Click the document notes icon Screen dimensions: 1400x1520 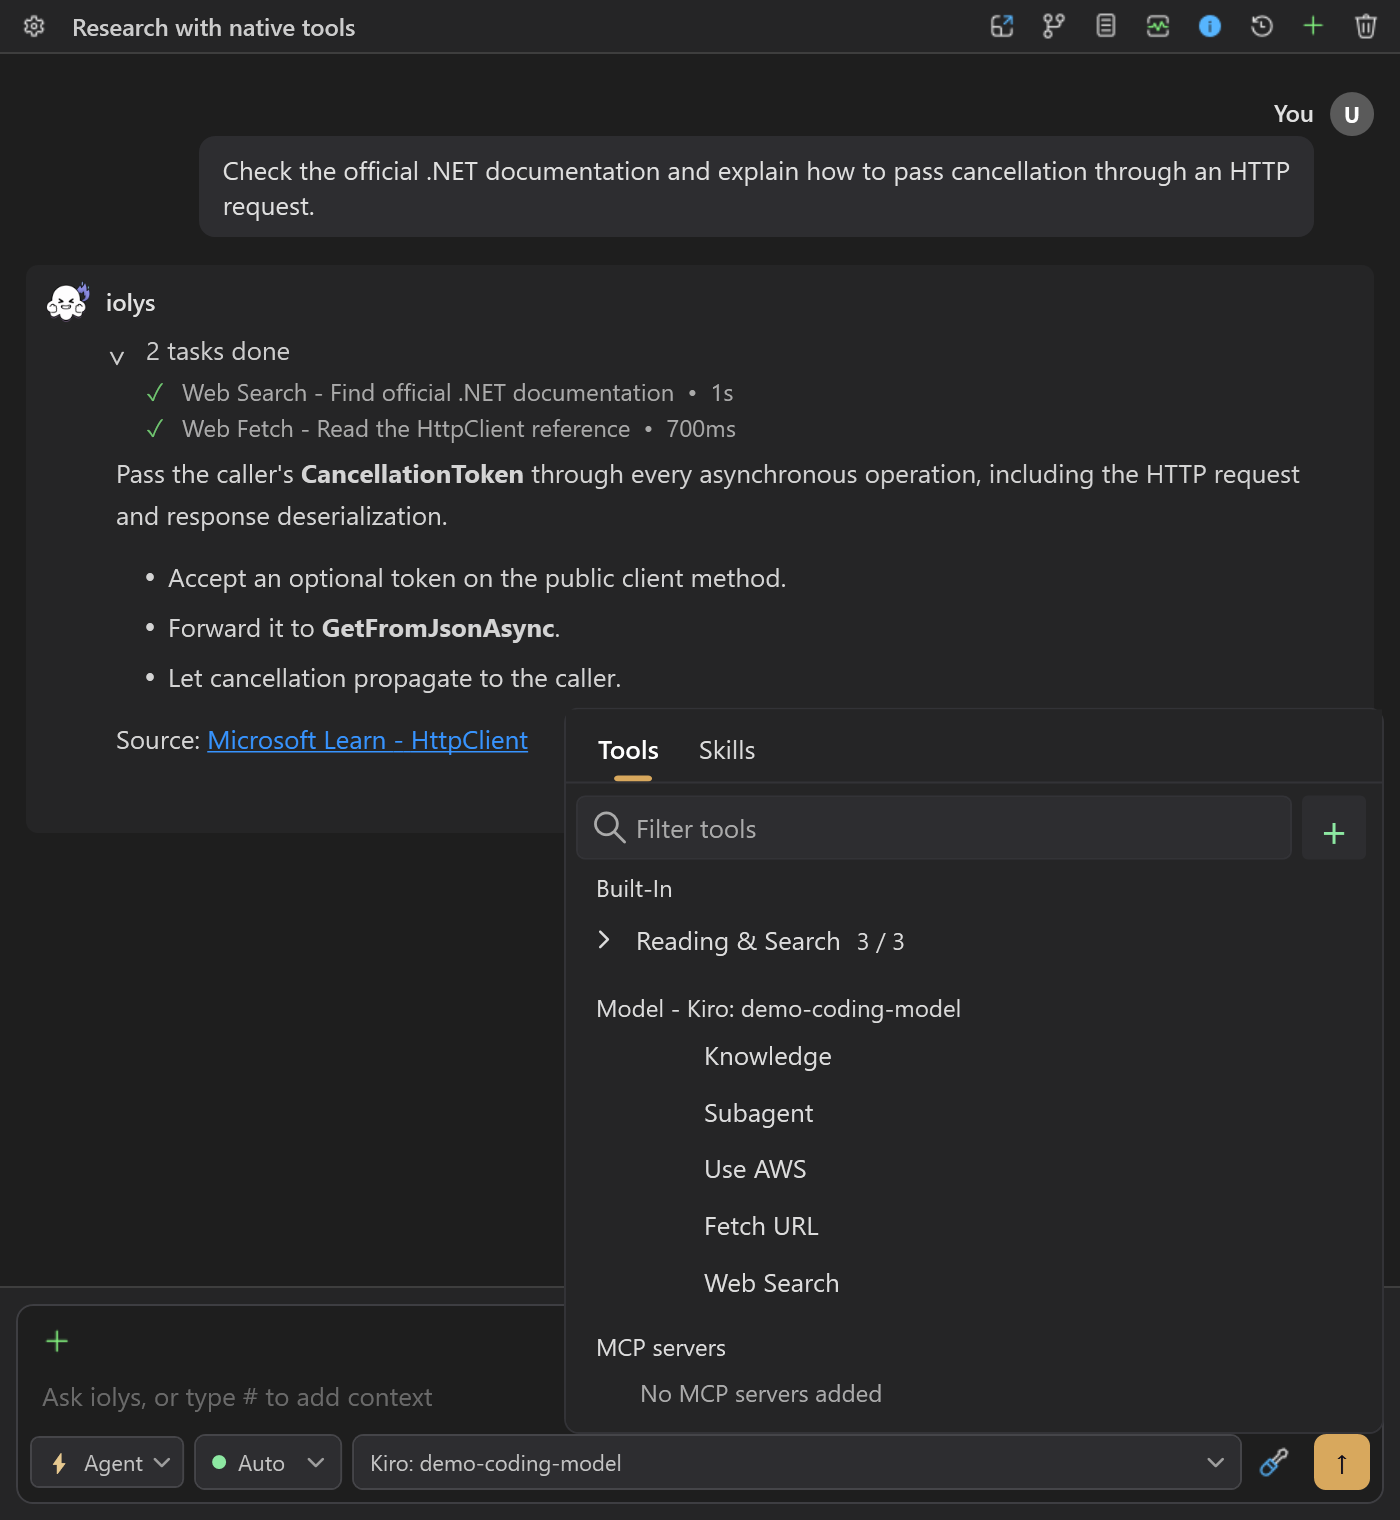1106,27
